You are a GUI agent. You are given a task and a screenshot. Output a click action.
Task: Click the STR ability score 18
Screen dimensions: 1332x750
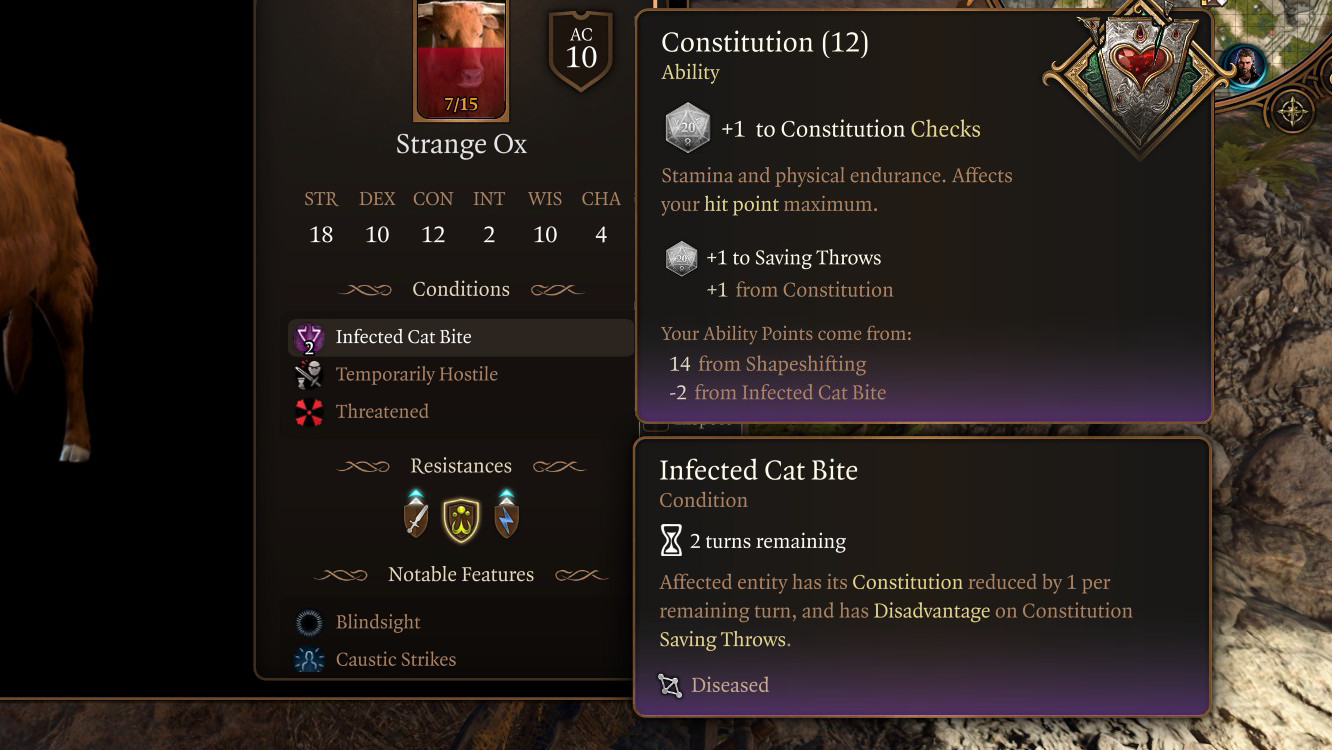[x=321, y=235]
